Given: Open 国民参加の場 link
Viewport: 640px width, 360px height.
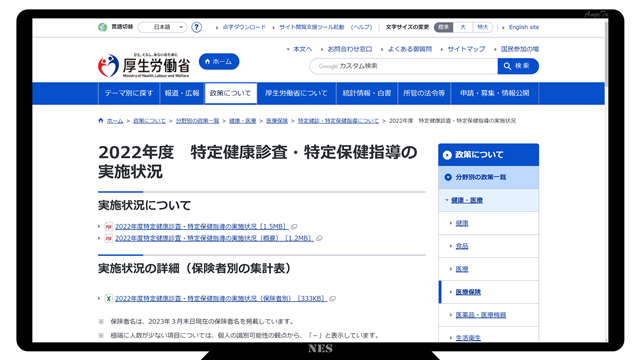Looking at the screenshot, I should click(x=520, y=49).
